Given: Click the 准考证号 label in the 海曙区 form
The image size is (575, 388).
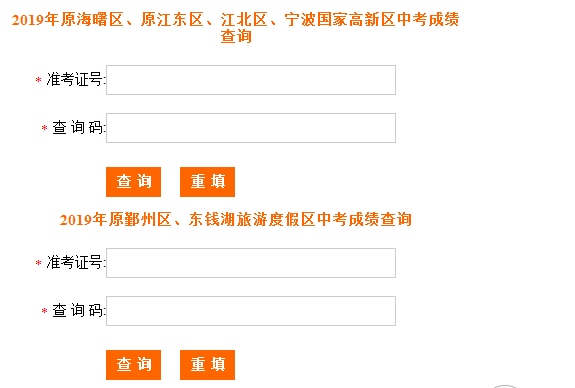Looking at the screenshot, I should 74,79.
